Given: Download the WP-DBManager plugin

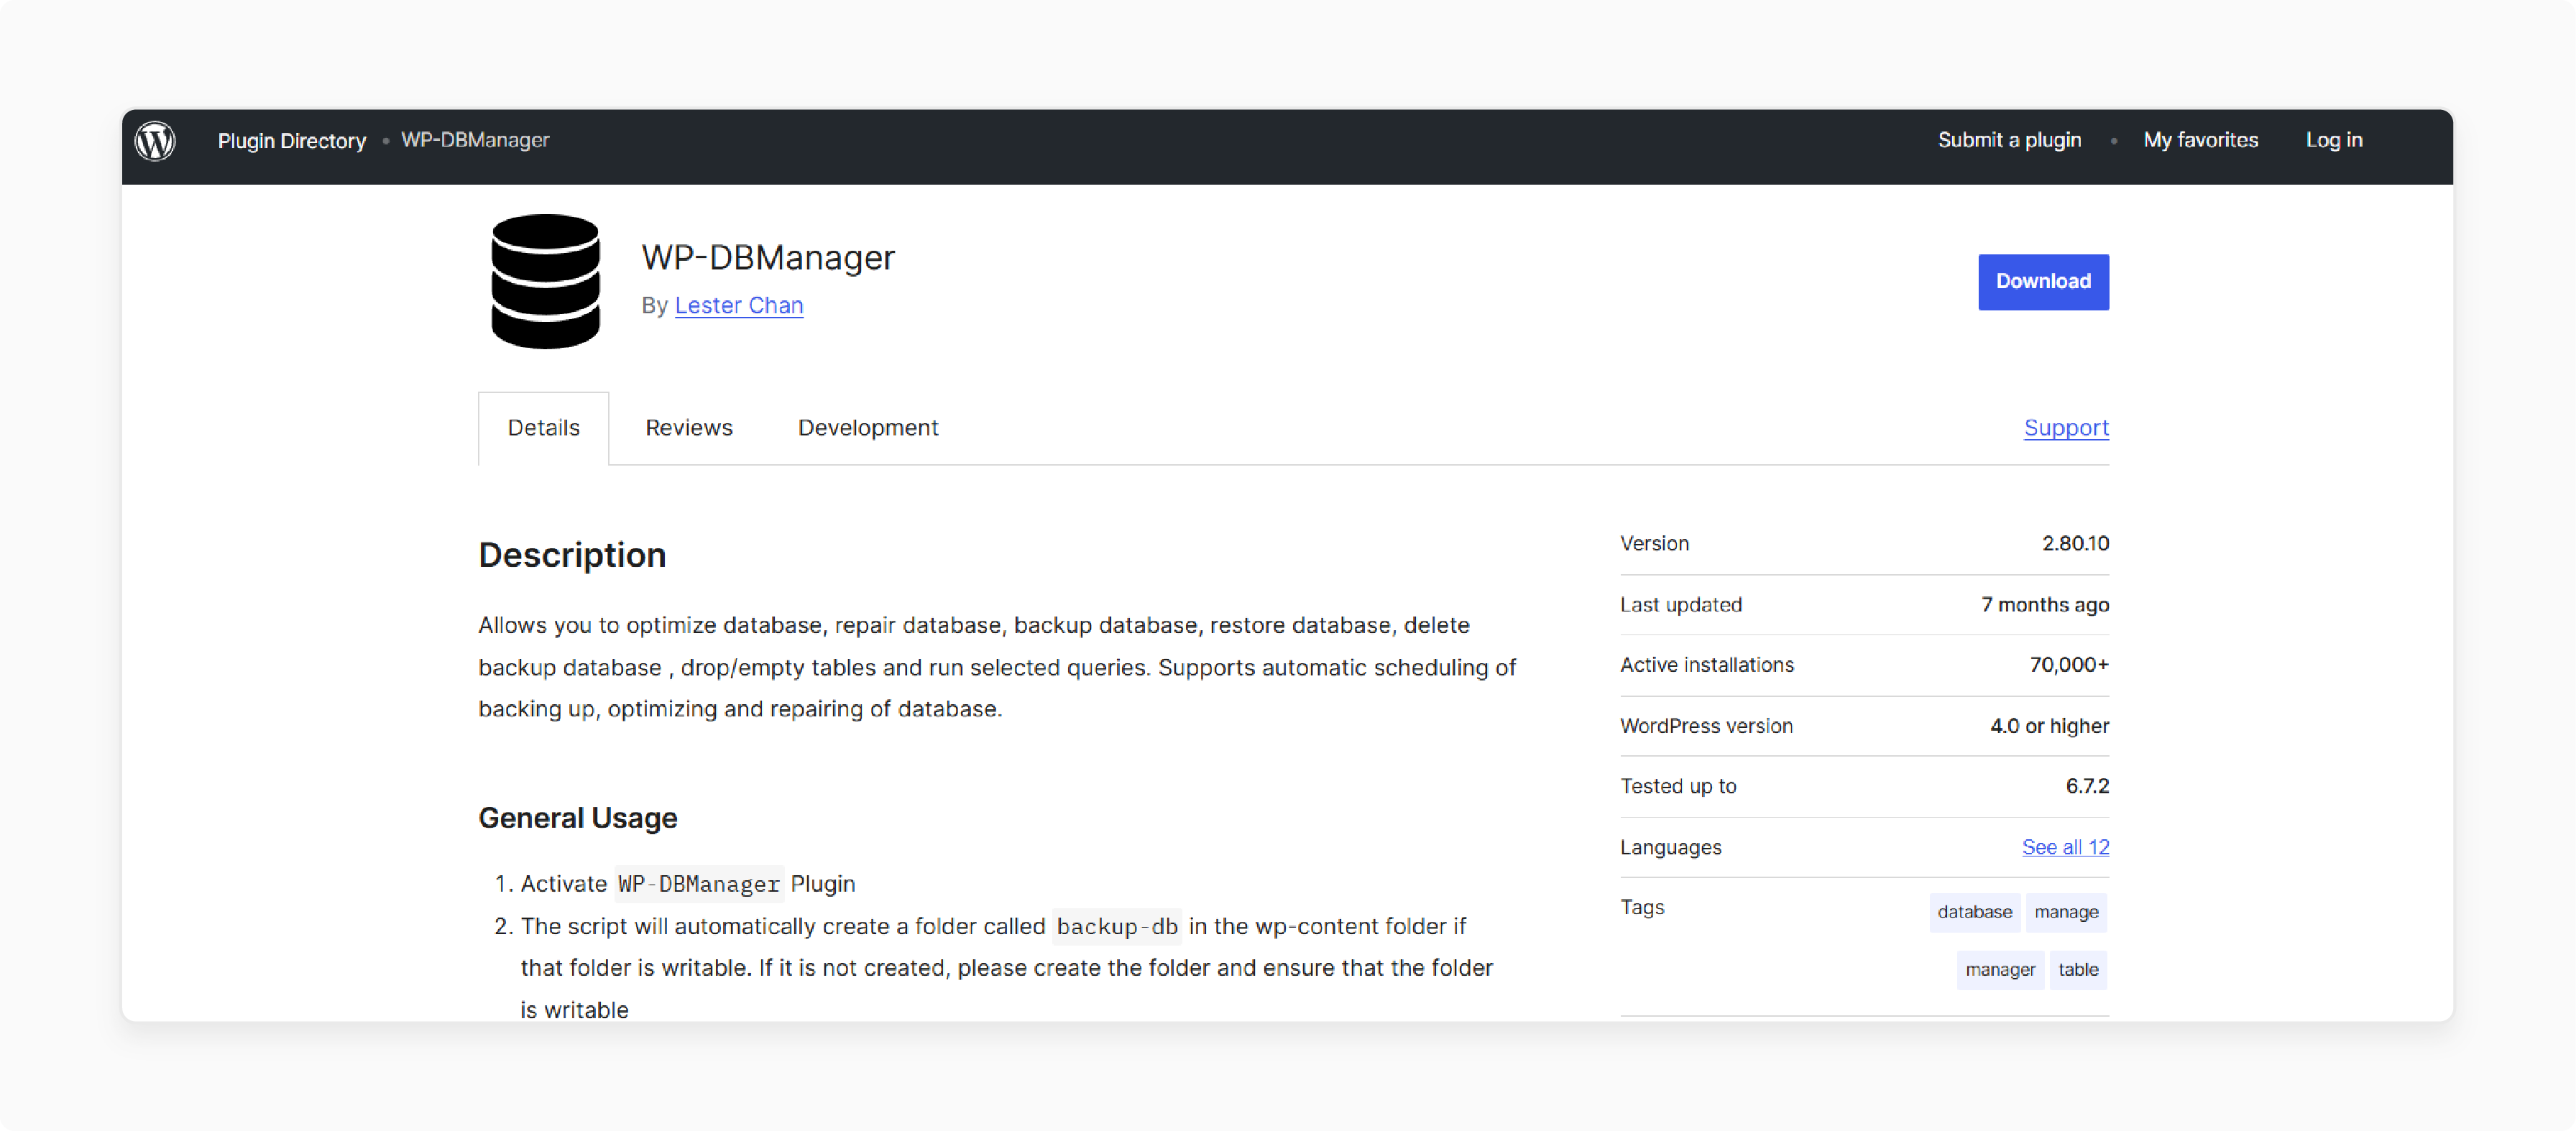Looking at the screenshot, I should tap(2043, 282).
